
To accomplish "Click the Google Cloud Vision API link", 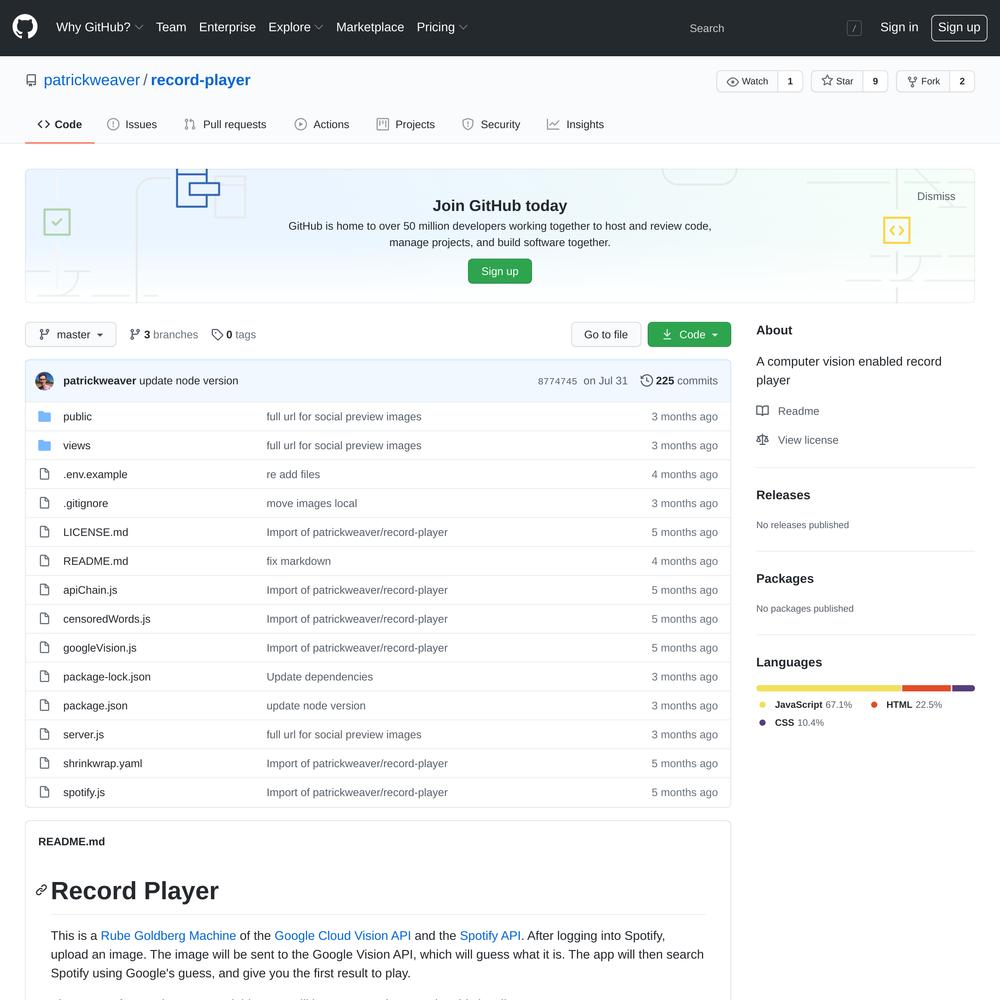I will click(342, 935).
